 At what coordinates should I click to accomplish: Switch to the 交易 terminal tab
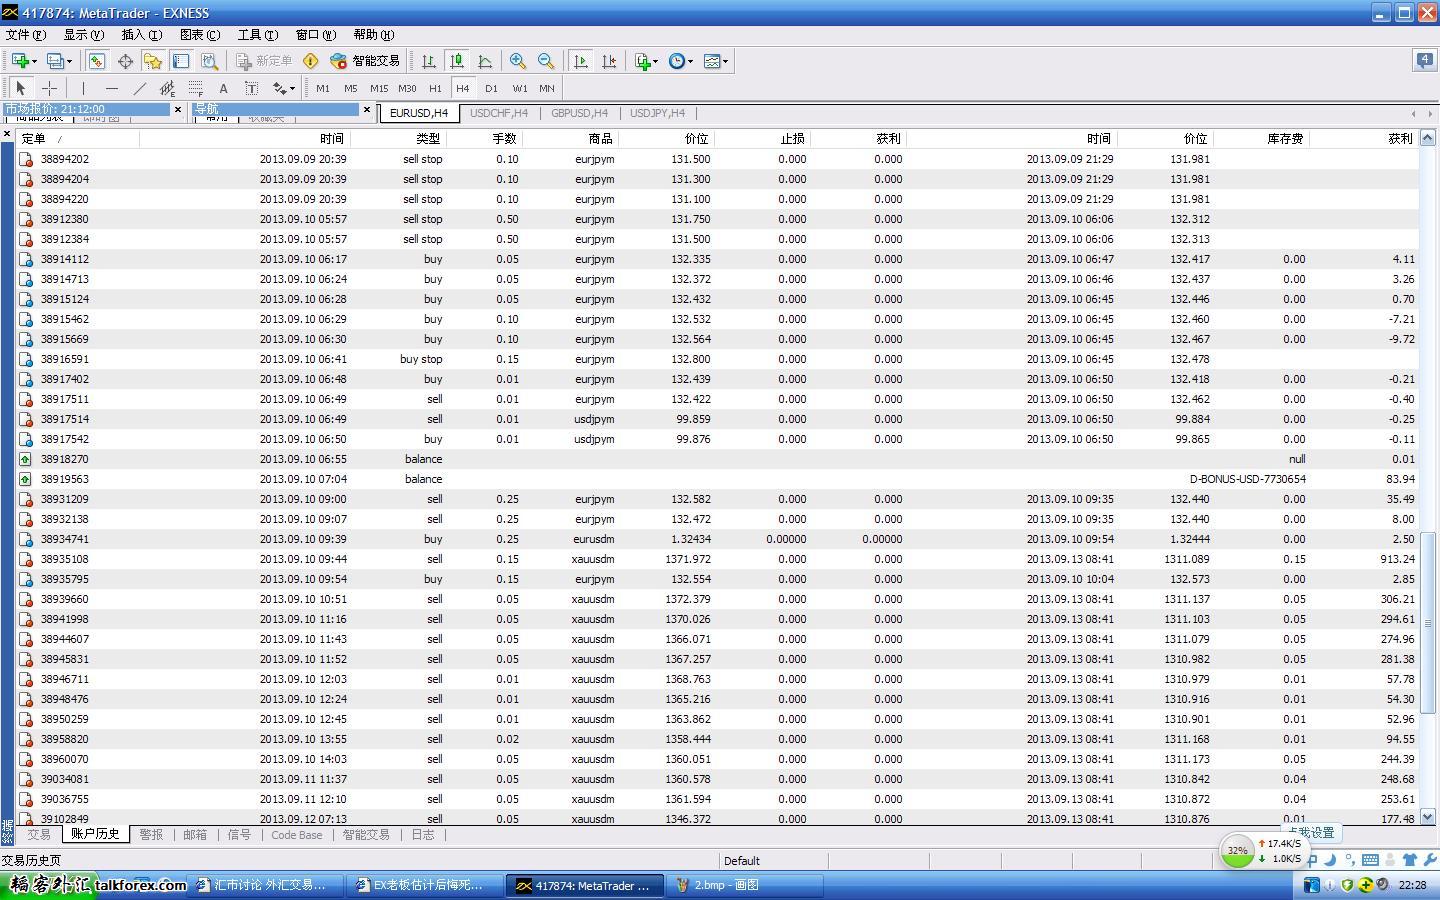[38, 834]
